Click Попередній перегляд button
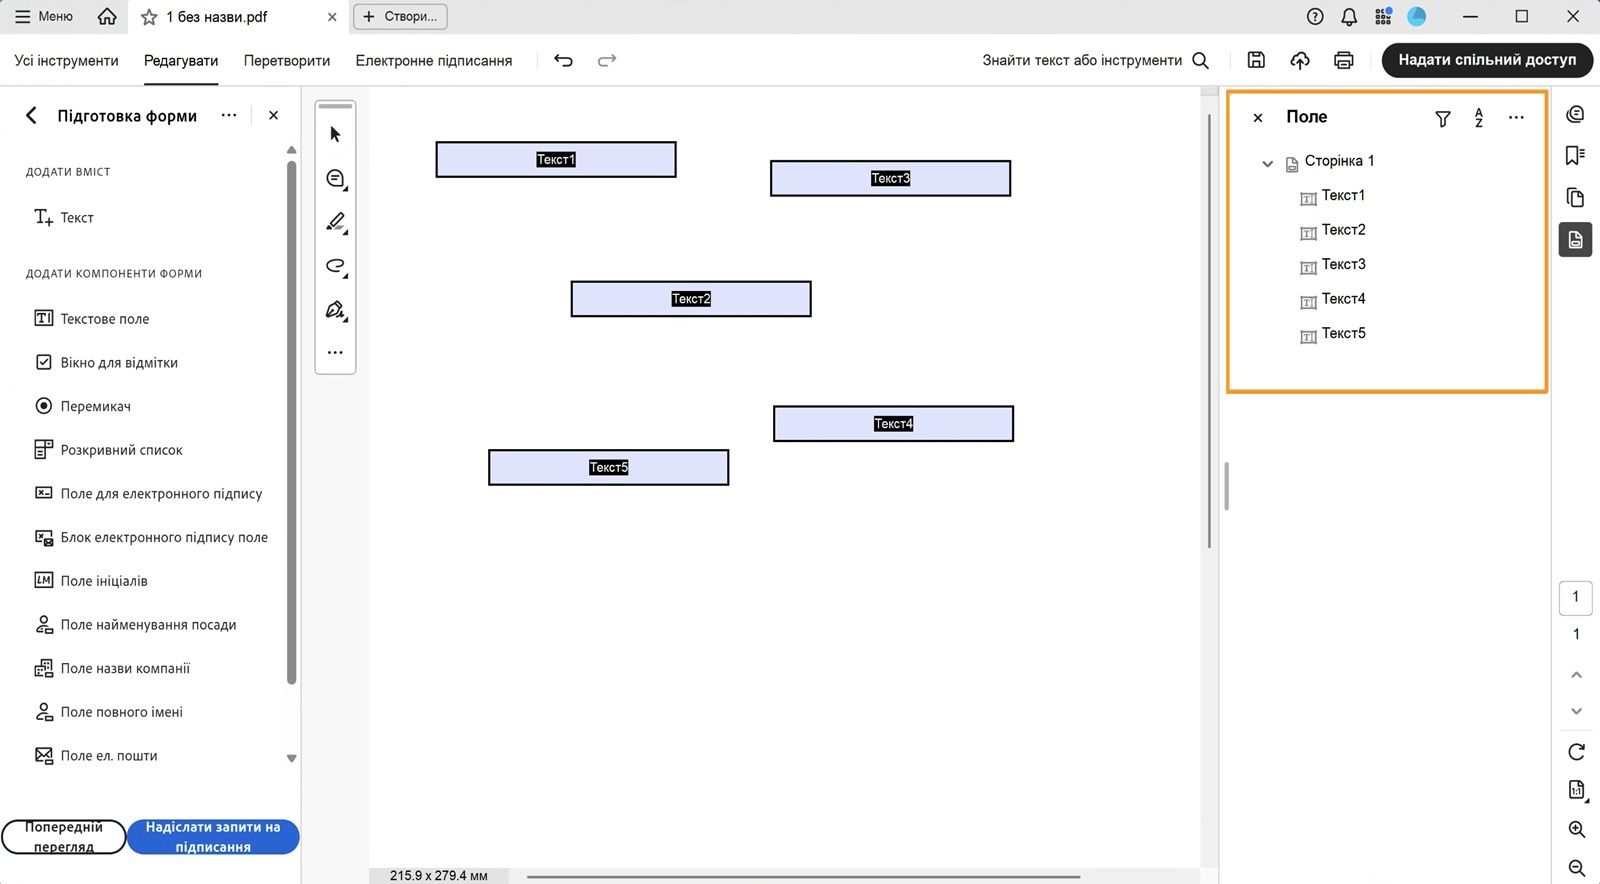The width and height of the screenshot is (1600, 884). click(x=64, y=837)
